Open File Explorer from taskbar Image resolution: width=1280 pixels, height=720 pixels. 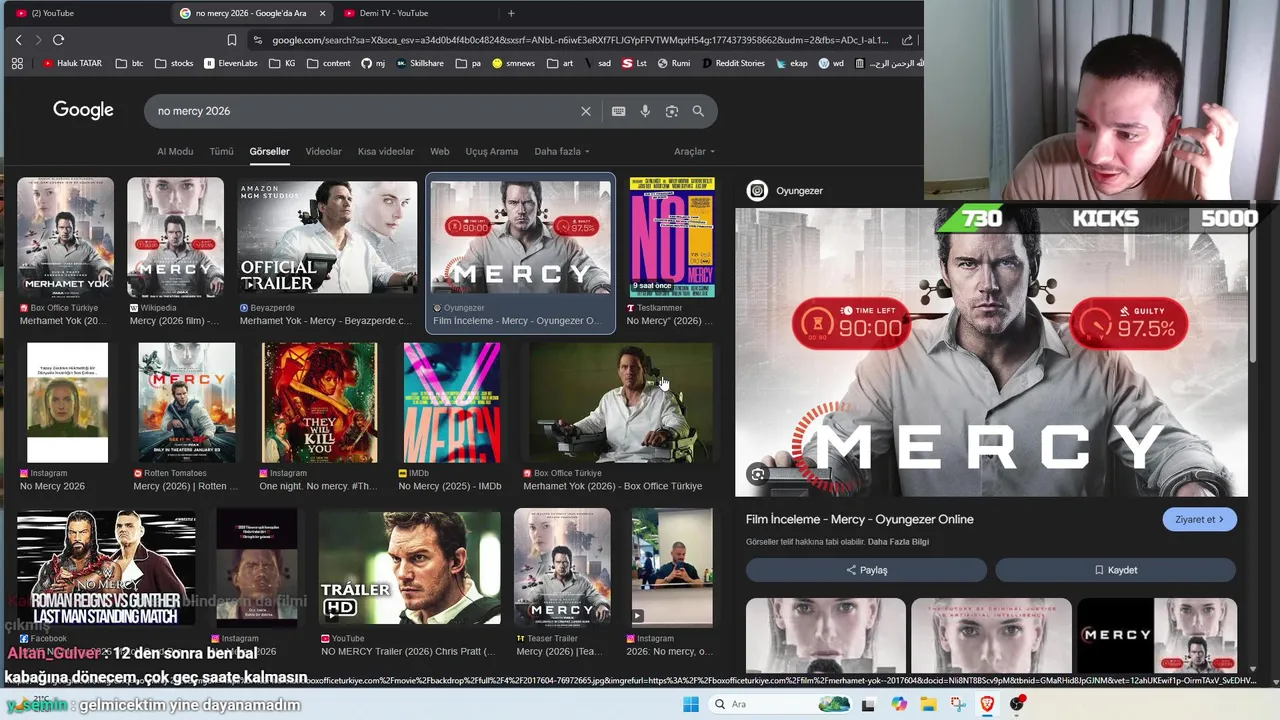pos(928,704)
